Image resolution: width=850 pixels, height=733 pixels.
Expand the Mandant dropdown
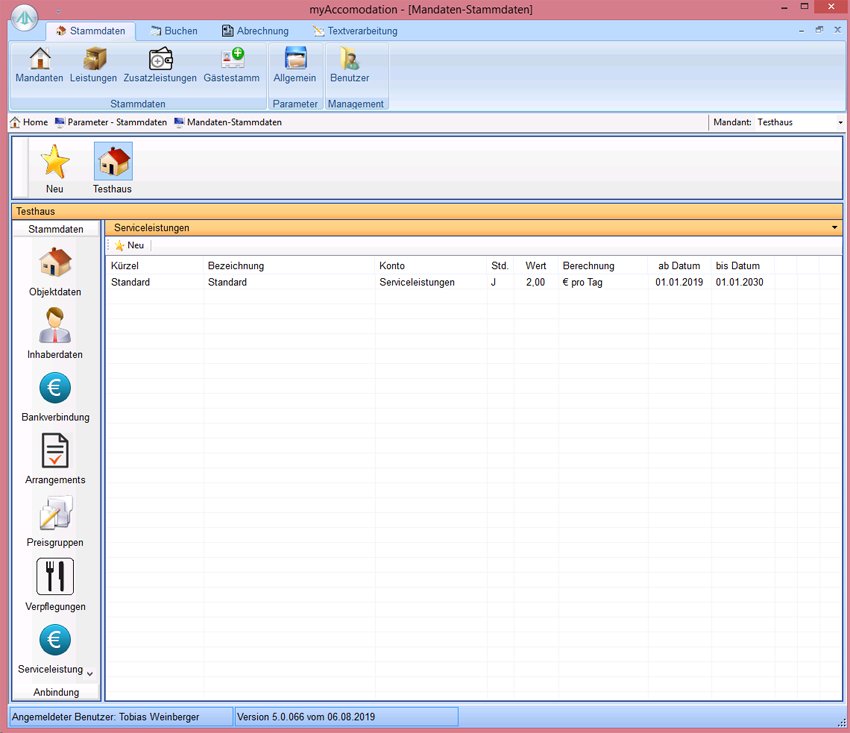pyautogui.click(x=839, y=122)
